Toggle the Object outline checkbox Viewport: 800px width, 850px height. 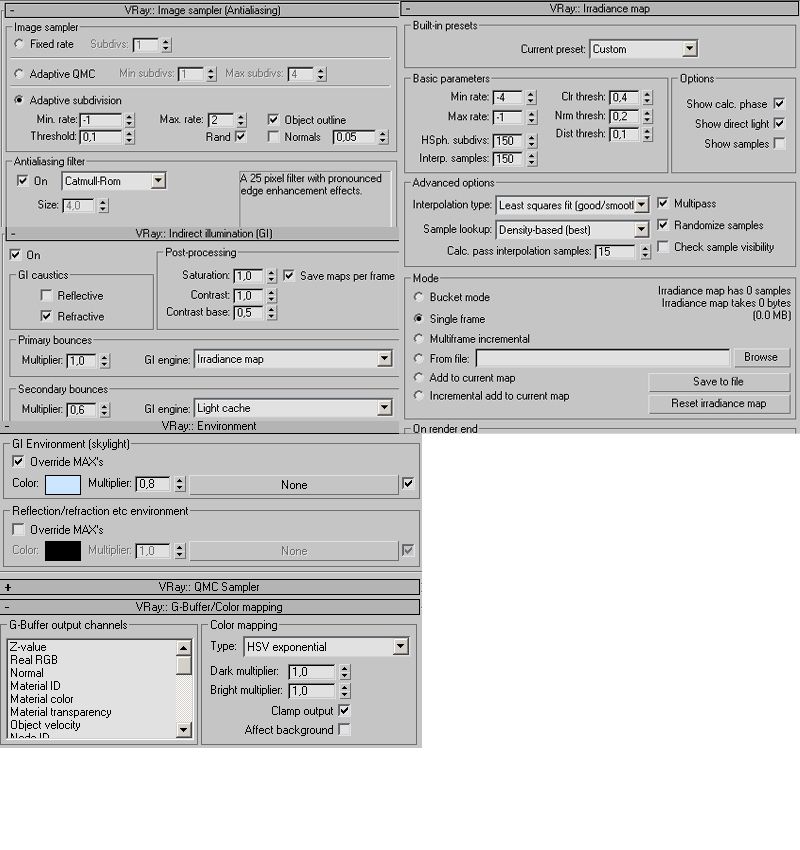tap(273, 119)
